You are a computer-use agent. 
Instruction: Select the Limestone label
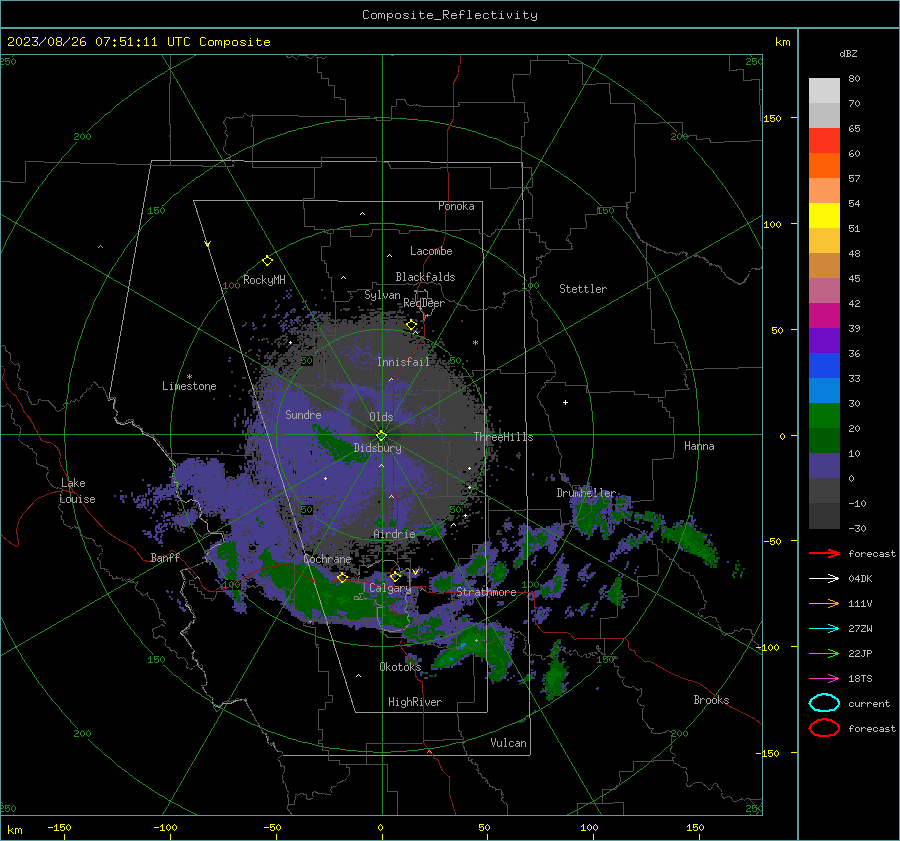tap(189, 386)
